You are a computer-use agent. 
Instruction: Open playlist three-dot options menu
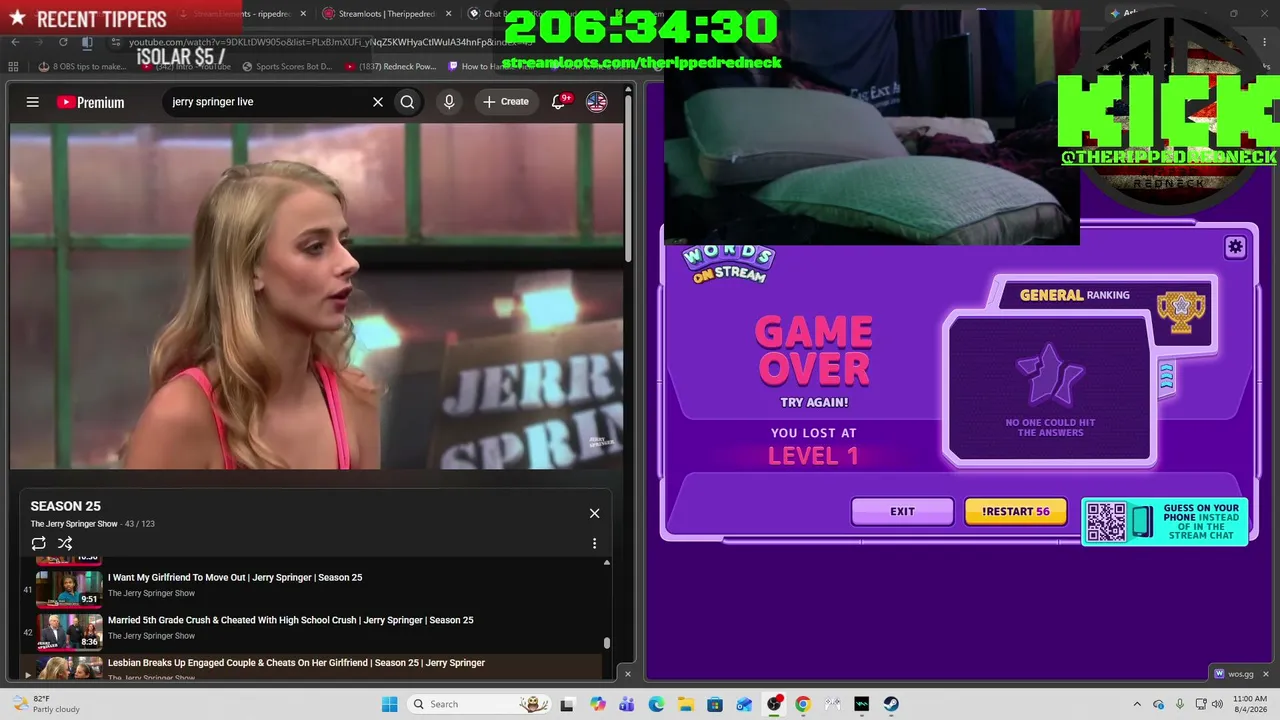click(x=594, y=543)
